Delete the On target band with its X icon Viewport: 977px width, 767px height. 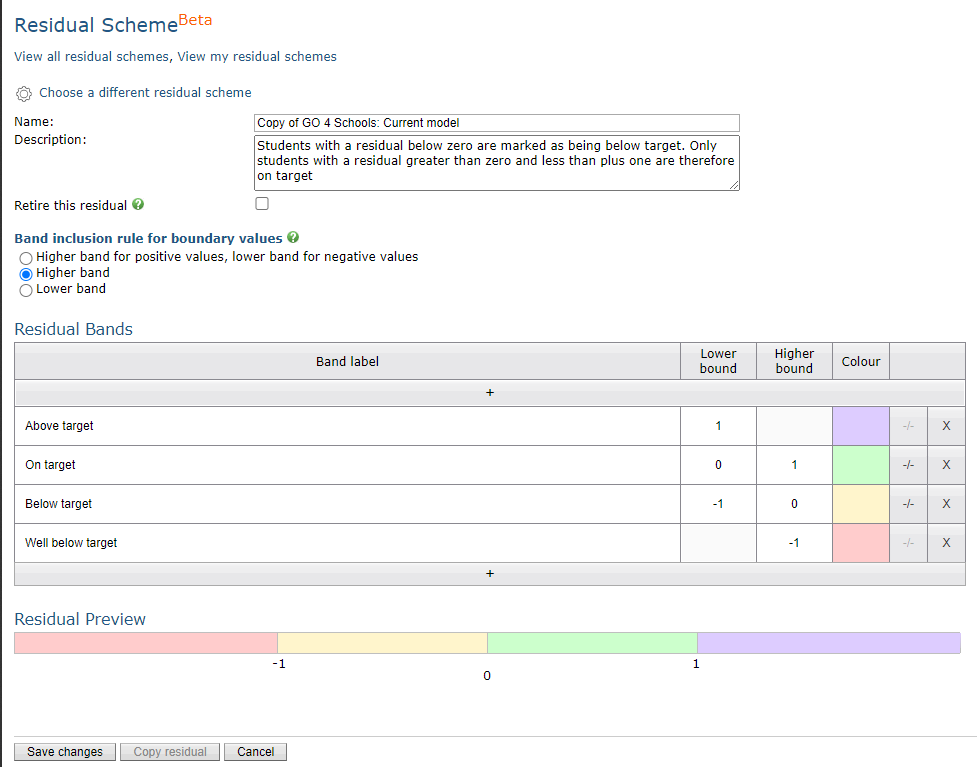(945, 464)
